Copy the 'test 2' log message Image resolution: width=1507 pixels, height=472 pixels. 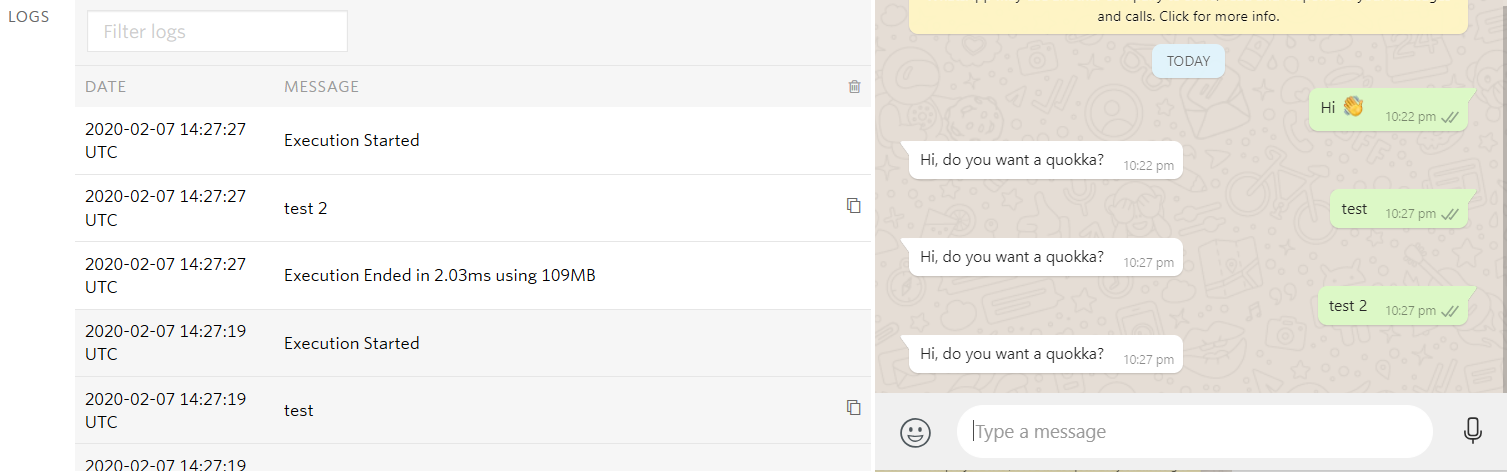pyautogui.click(x=853, y=205)
